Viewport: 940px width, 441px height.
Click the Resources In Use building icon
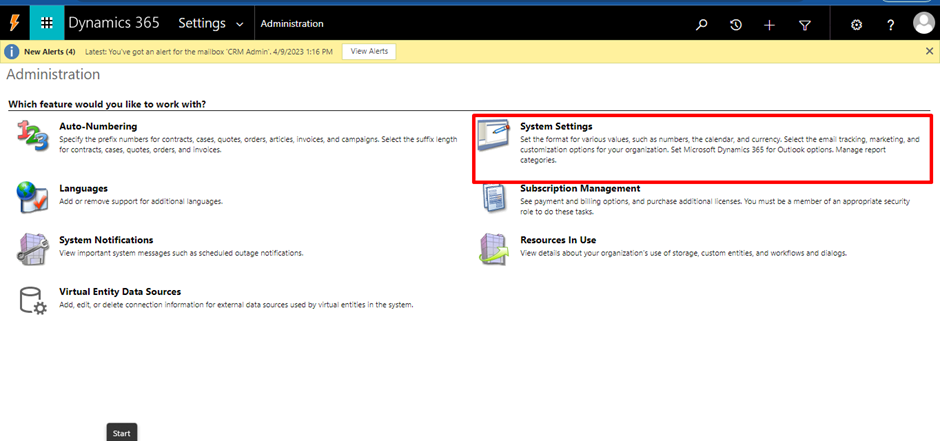click(x=493, y=249)
